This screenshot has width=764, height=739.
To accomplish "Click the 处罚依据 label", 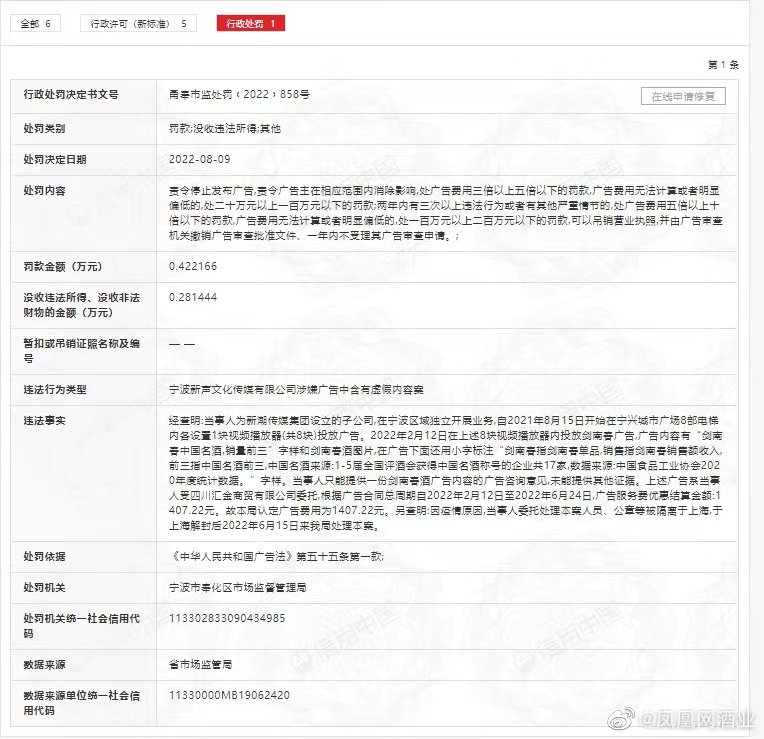I will (44, 556).
